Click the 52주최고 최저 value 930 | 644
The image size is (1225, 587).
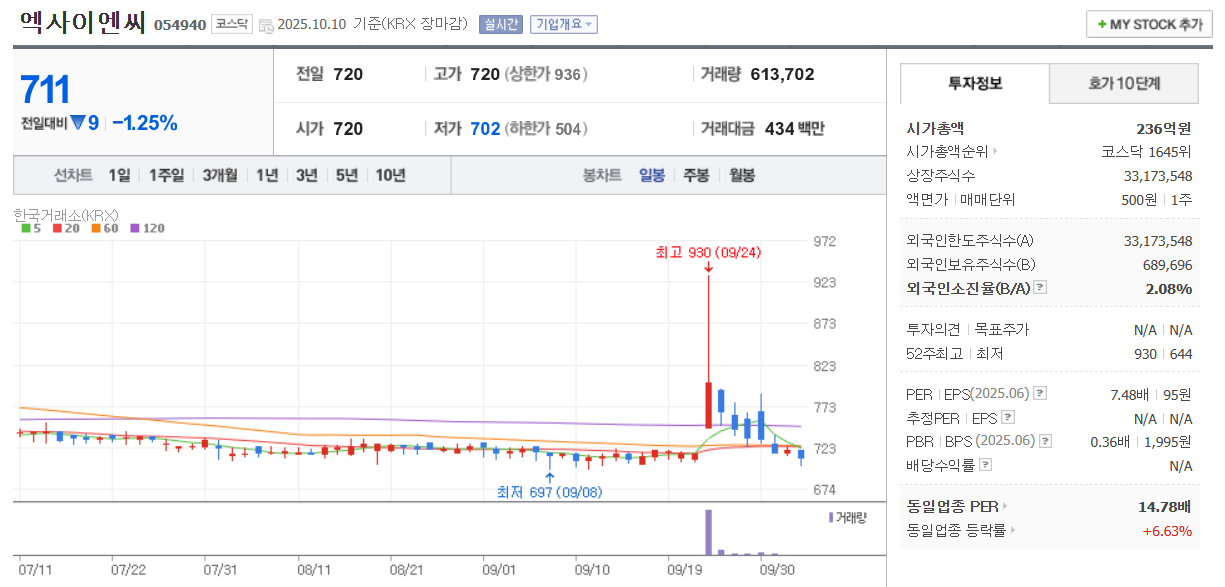pos(1162,353)
